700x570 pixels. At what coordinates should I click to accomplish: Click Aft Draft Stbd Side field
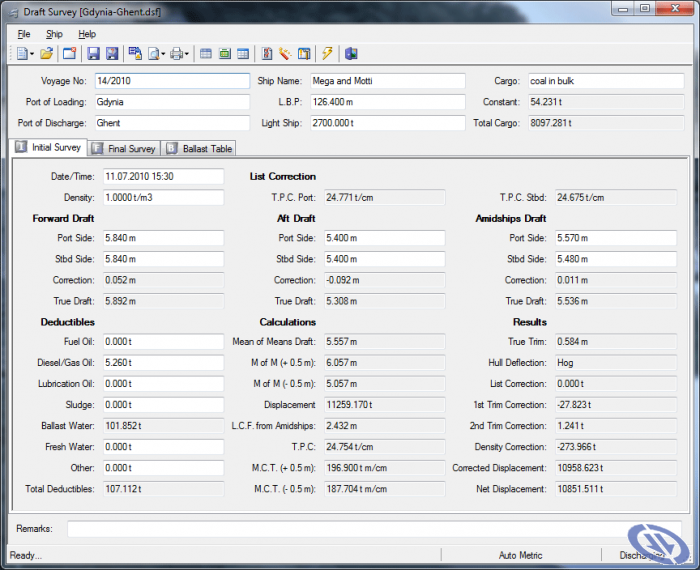click(x=384, y=259)
